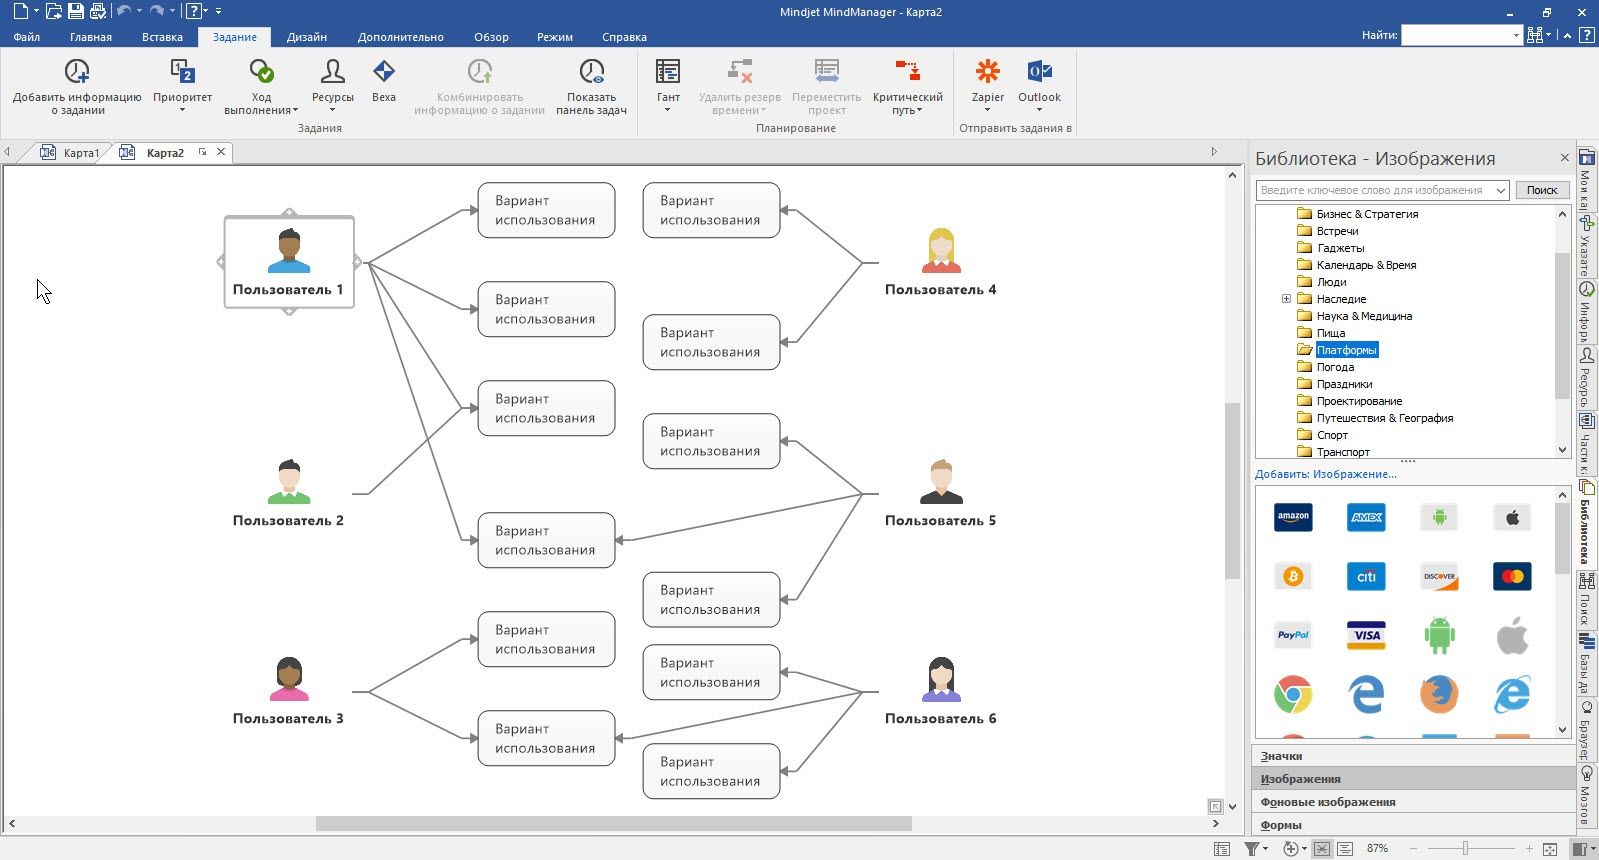Expand the Наследие folder tree node
1599x860 pixels.
(x=1286, y=299)
